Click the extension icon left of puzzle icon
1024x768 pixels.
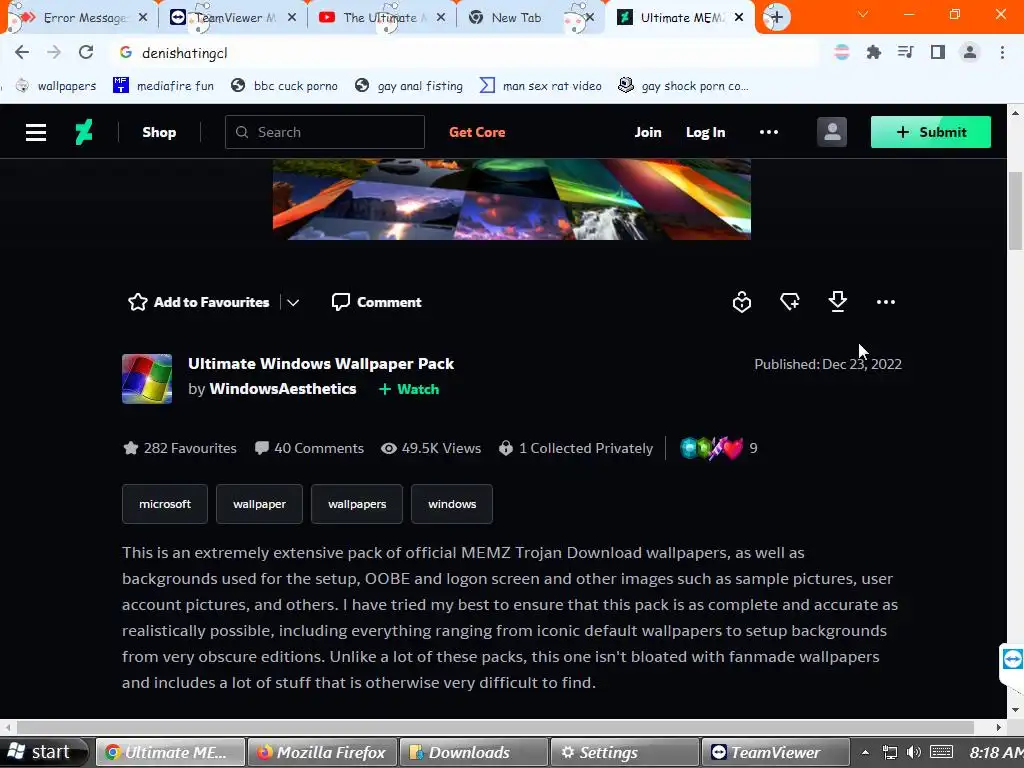coord(842,52)
